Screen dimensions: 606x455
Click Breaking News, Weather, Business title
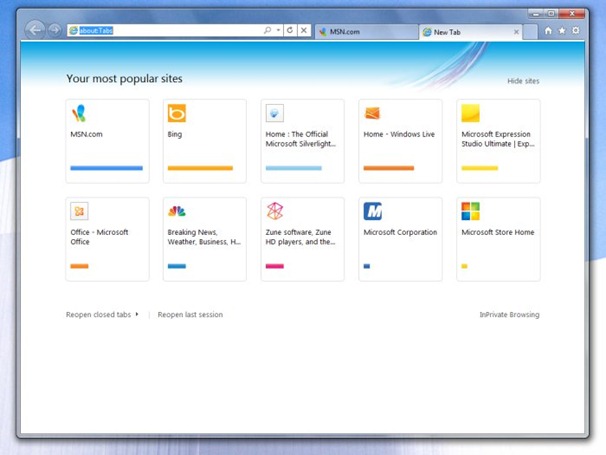[x=204, y=237]
